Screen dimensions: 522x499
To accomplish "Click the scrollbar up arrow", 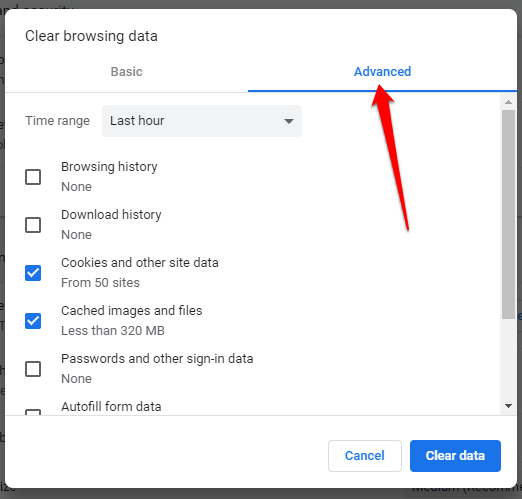I will click(508, 102).
